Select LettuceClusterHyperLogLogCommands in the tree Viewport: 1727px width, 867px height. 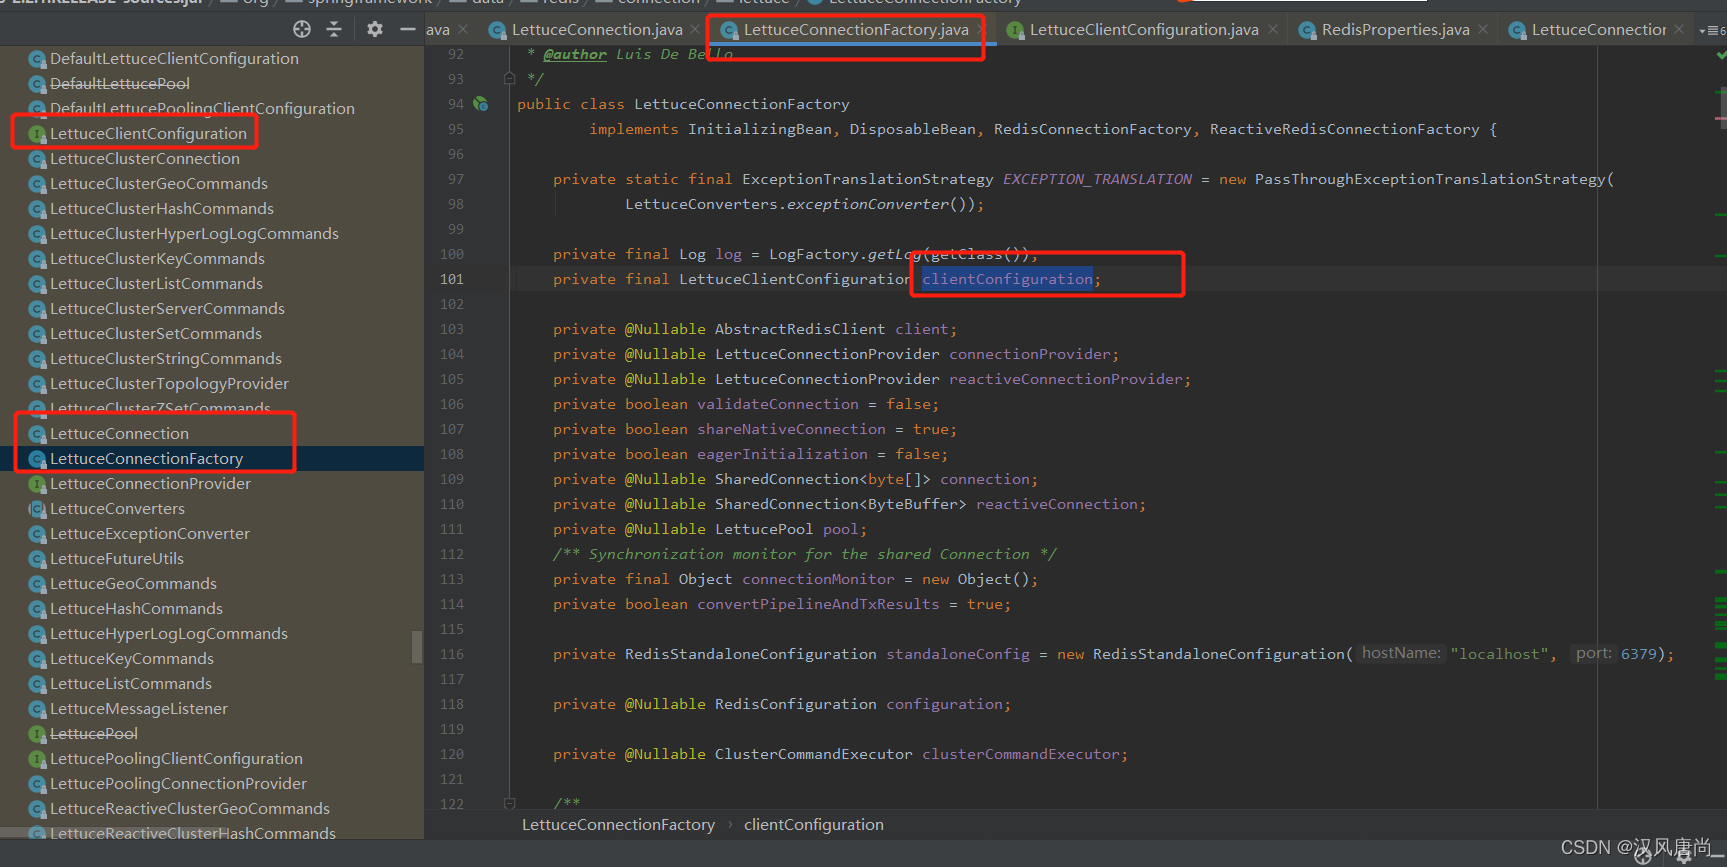(x=194, y=234)
